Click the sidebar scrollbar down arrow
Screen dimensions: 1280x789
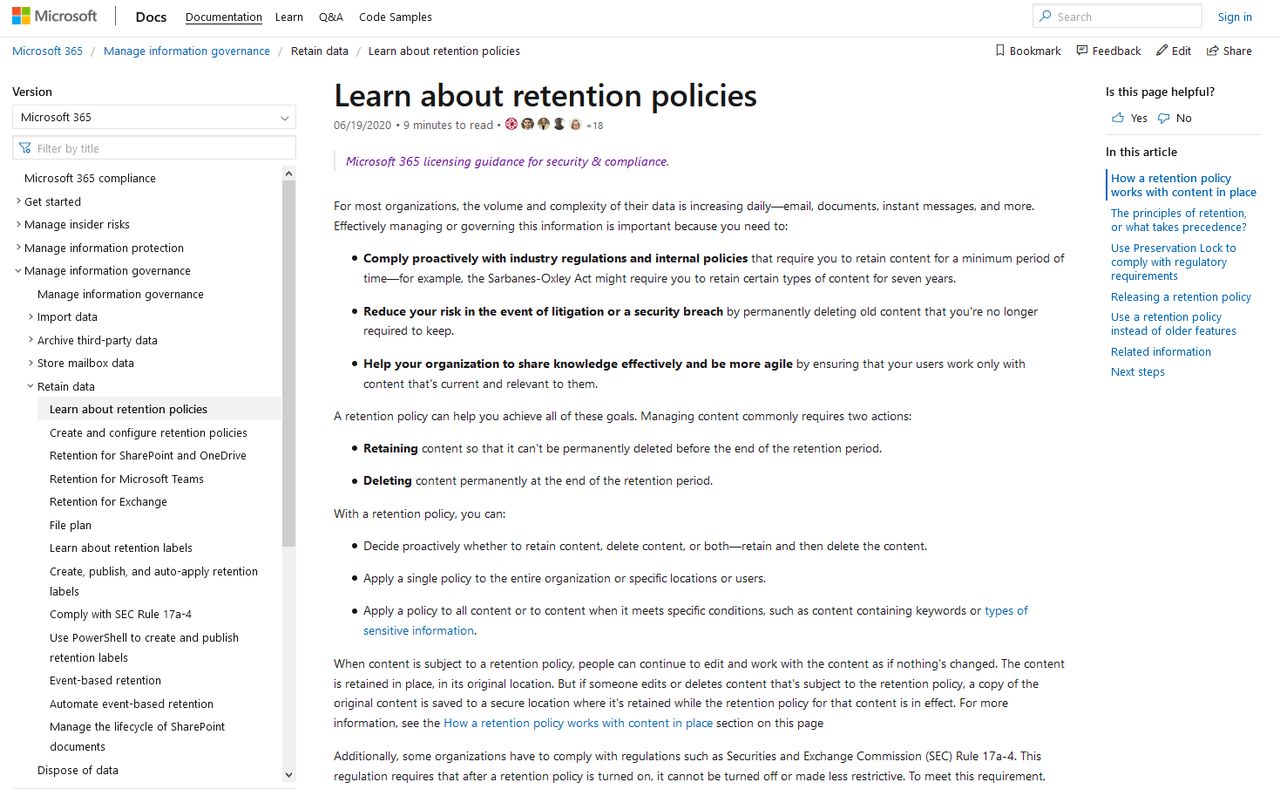tap(289, 774)
